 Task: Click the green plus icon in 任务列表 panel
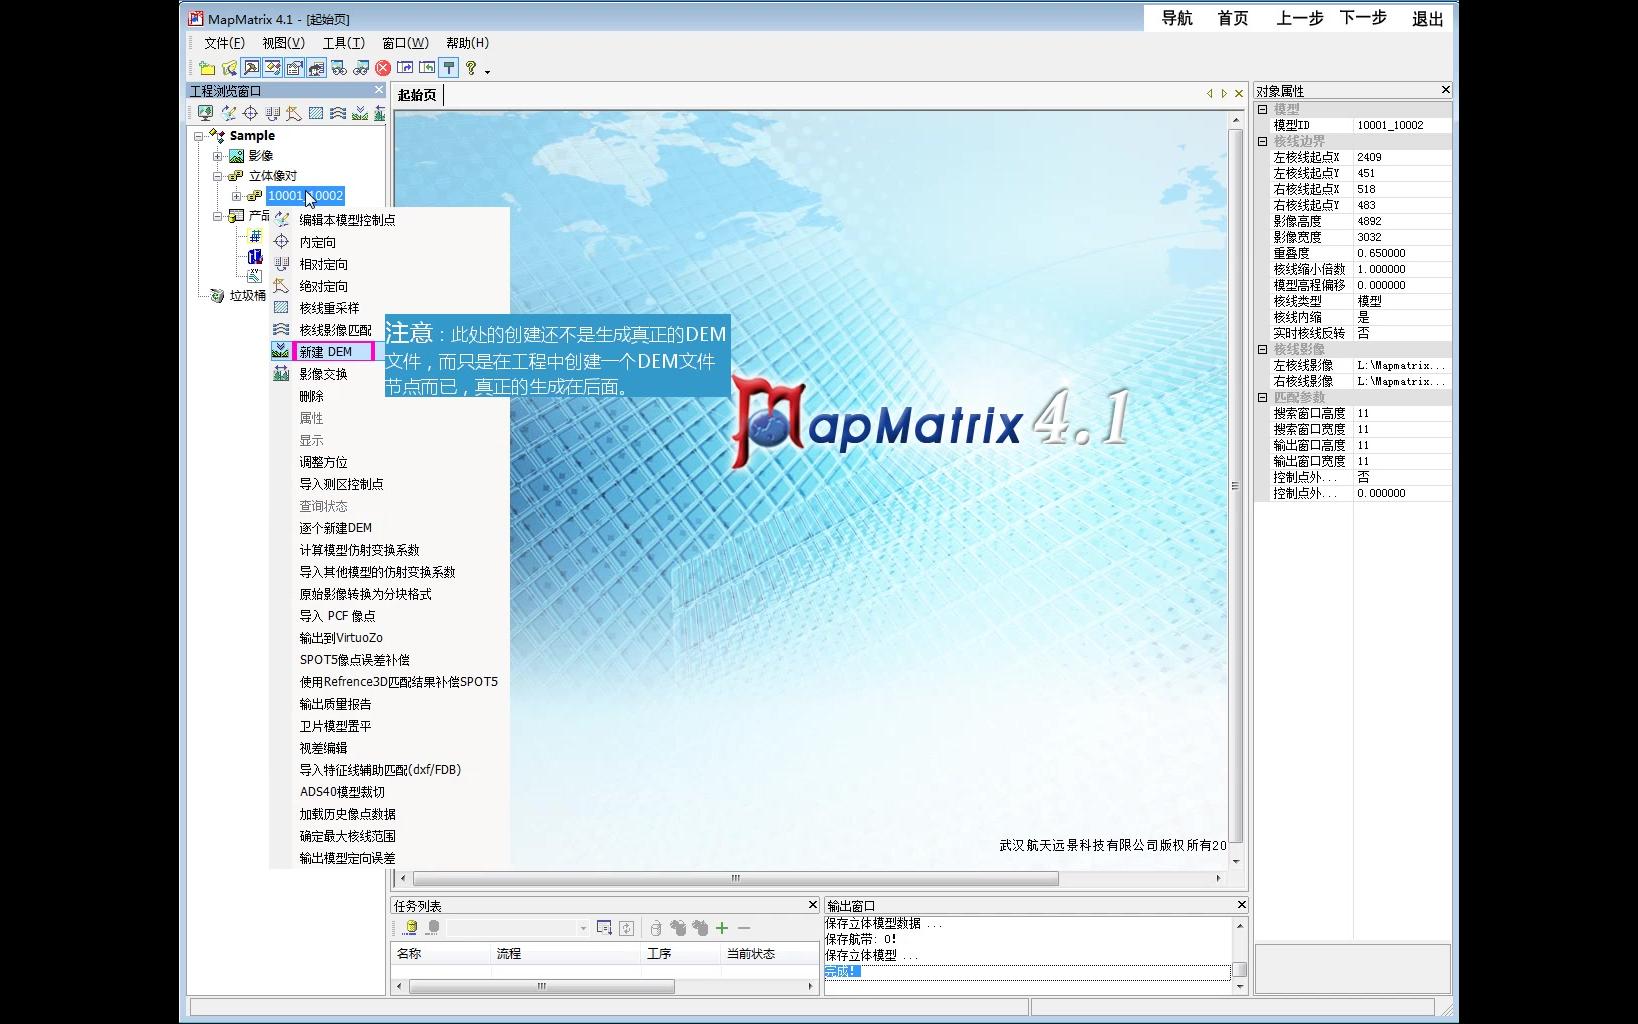click(x=721, y=927)
